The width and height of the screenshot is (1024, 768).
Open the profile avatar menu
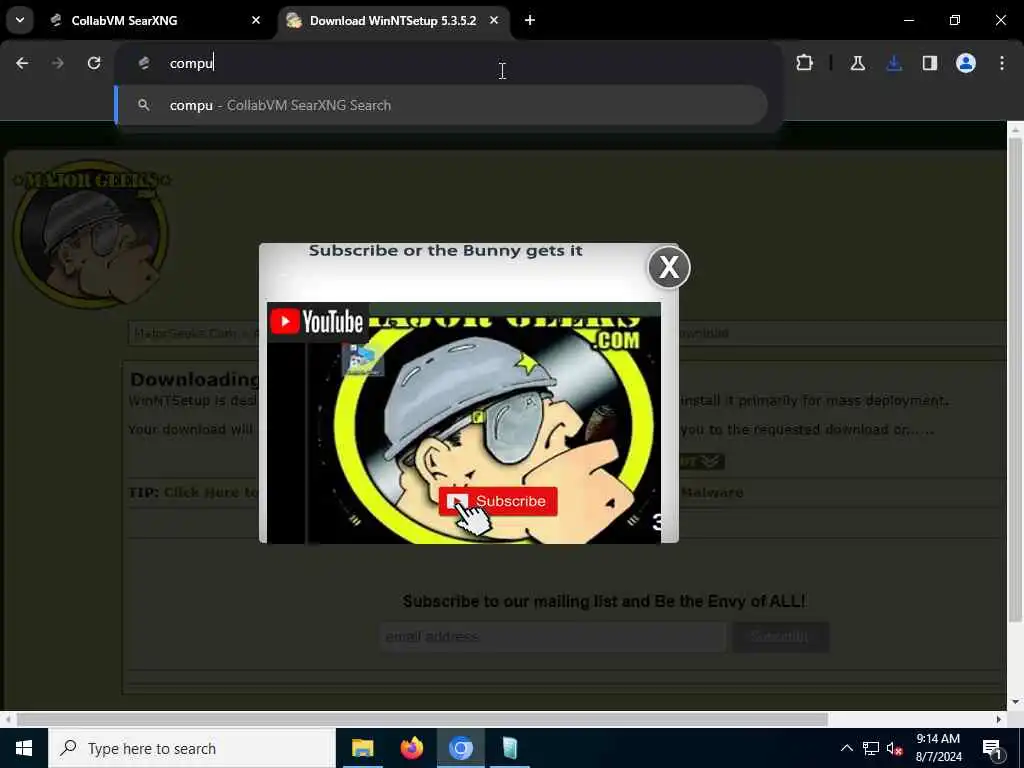coord(966,63)
